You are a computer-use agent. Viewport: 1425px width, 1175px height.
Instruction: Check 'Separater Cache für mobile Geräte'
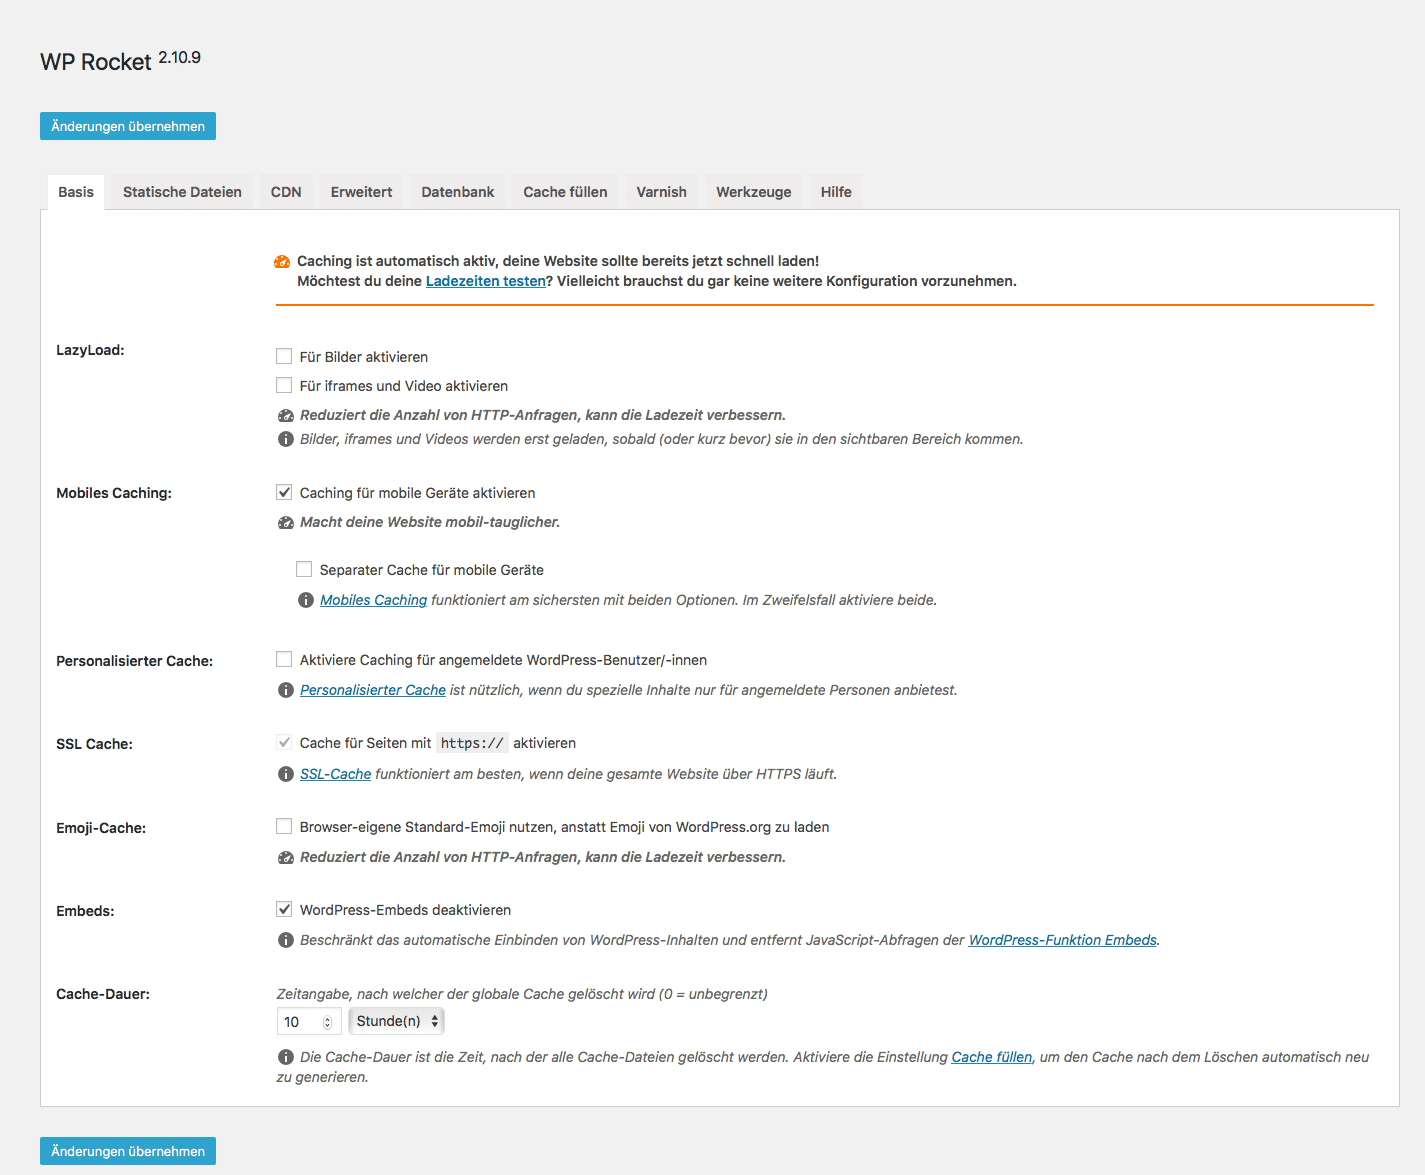click(x=304, y=569)
